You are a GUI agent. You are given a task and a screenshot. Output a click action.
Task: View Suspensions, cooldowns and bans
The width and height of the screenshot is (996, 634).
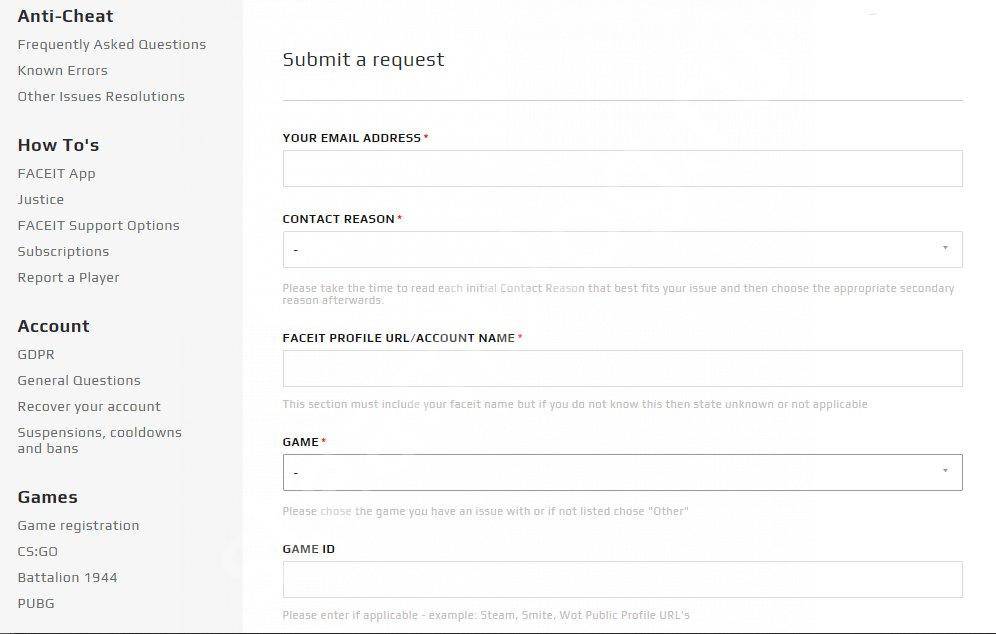(x=99, y=440)
